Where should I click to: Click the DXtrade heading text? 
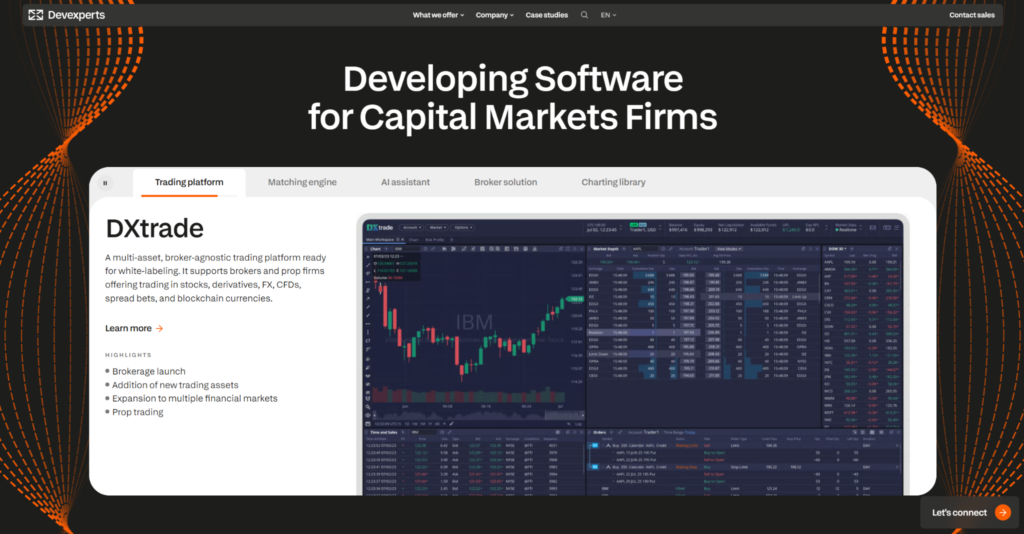(155, 228)
